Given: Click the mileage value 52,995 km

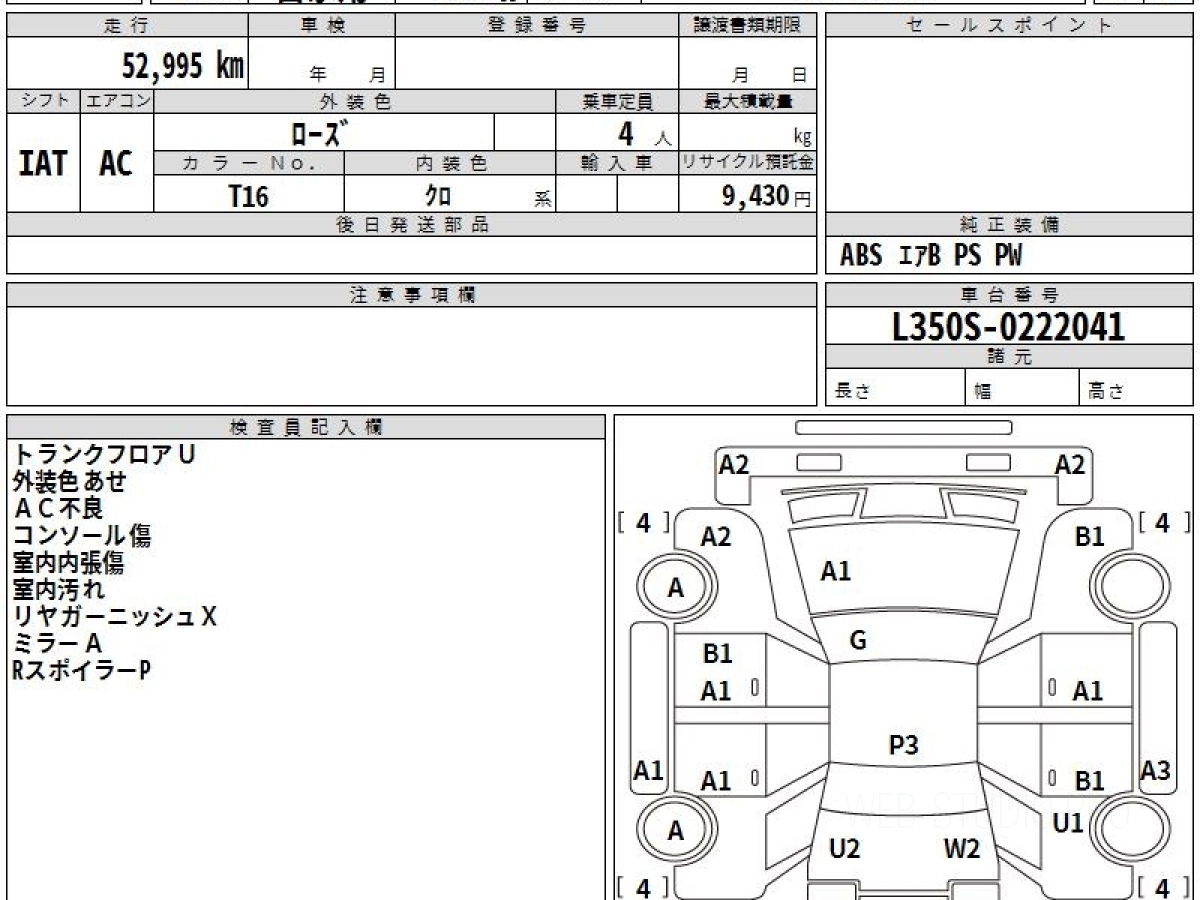Looking at the screenshot, I should pos(183,66).
